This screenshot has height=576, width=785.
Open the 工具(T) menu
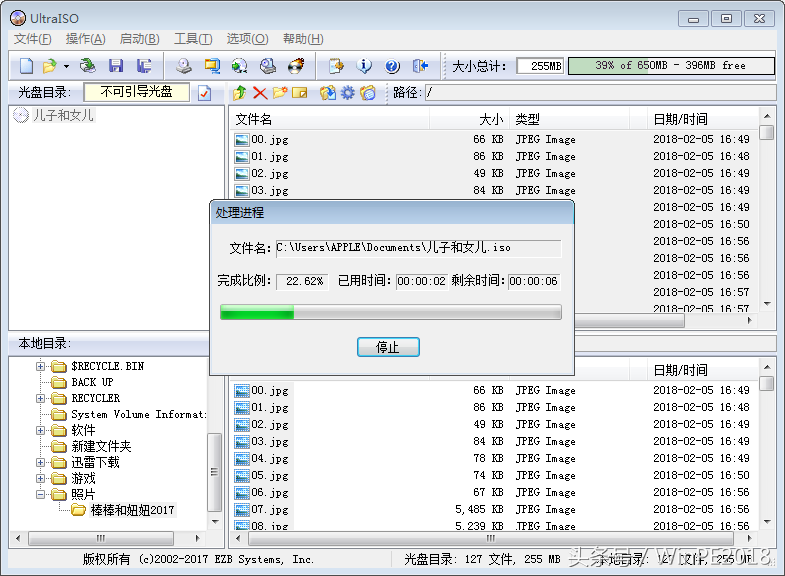pos(192,39)
